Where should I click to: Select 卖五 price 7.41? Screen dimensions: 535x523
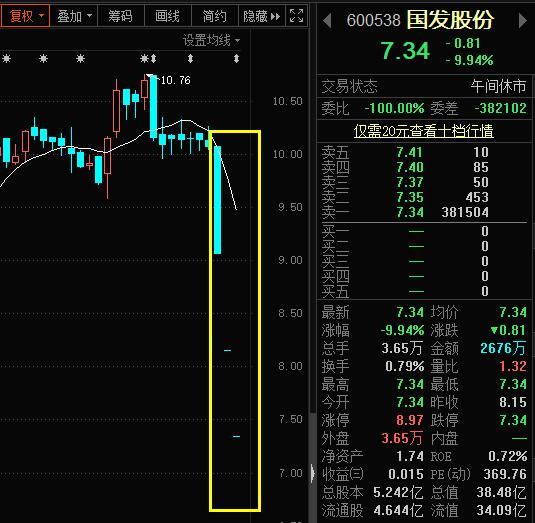coord(410,152)
